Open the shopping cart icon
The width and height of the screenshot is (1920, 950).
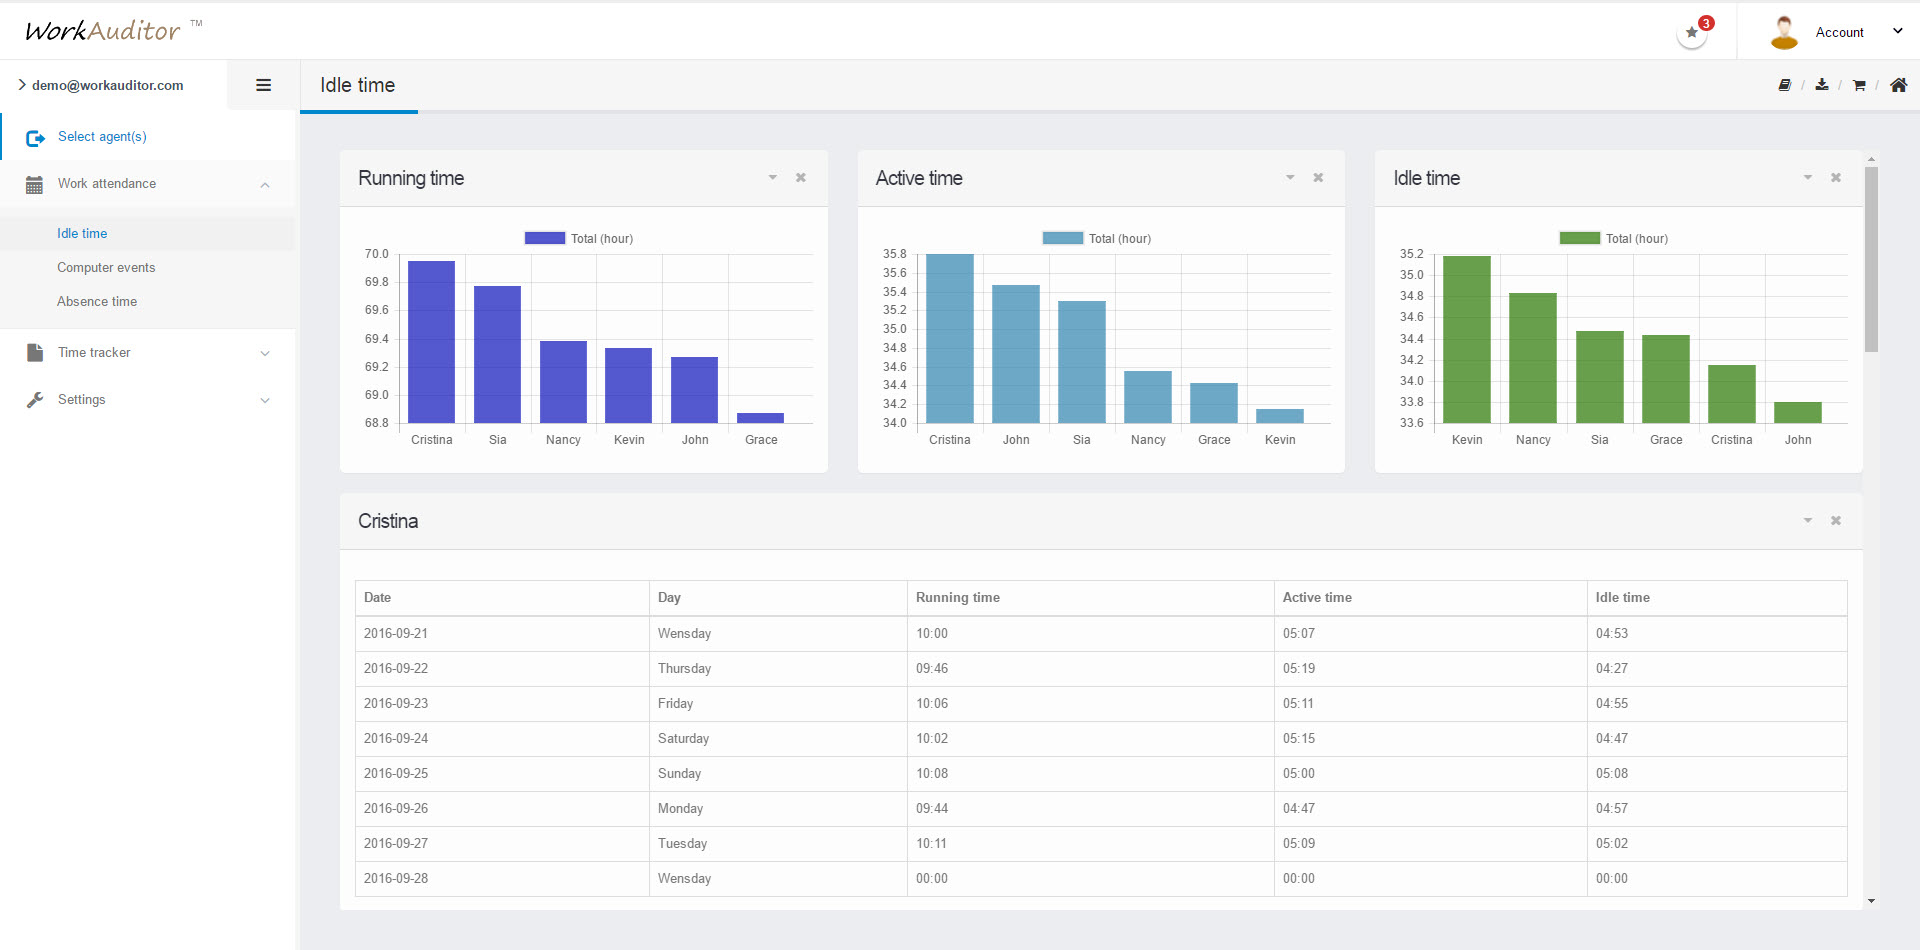(1859, 85)
